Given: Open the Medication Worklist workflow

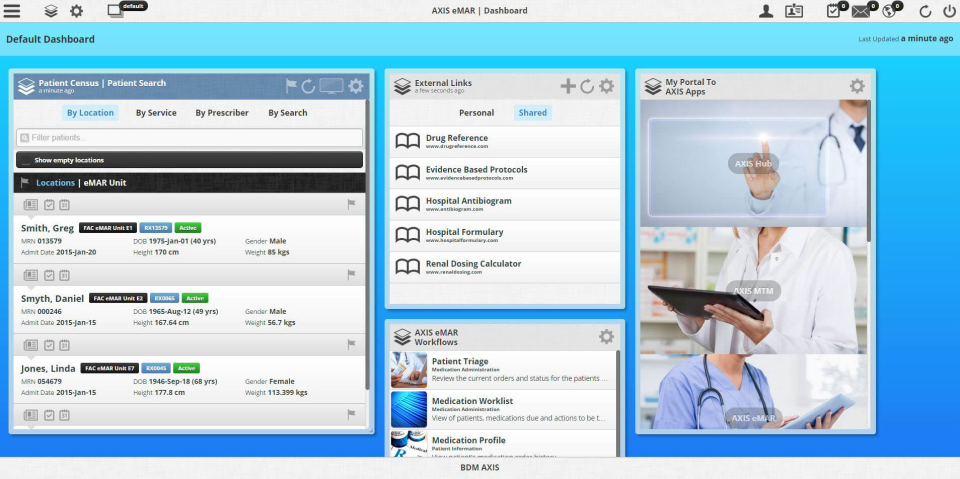Looking at the screenshot, I should coord(503,410).
